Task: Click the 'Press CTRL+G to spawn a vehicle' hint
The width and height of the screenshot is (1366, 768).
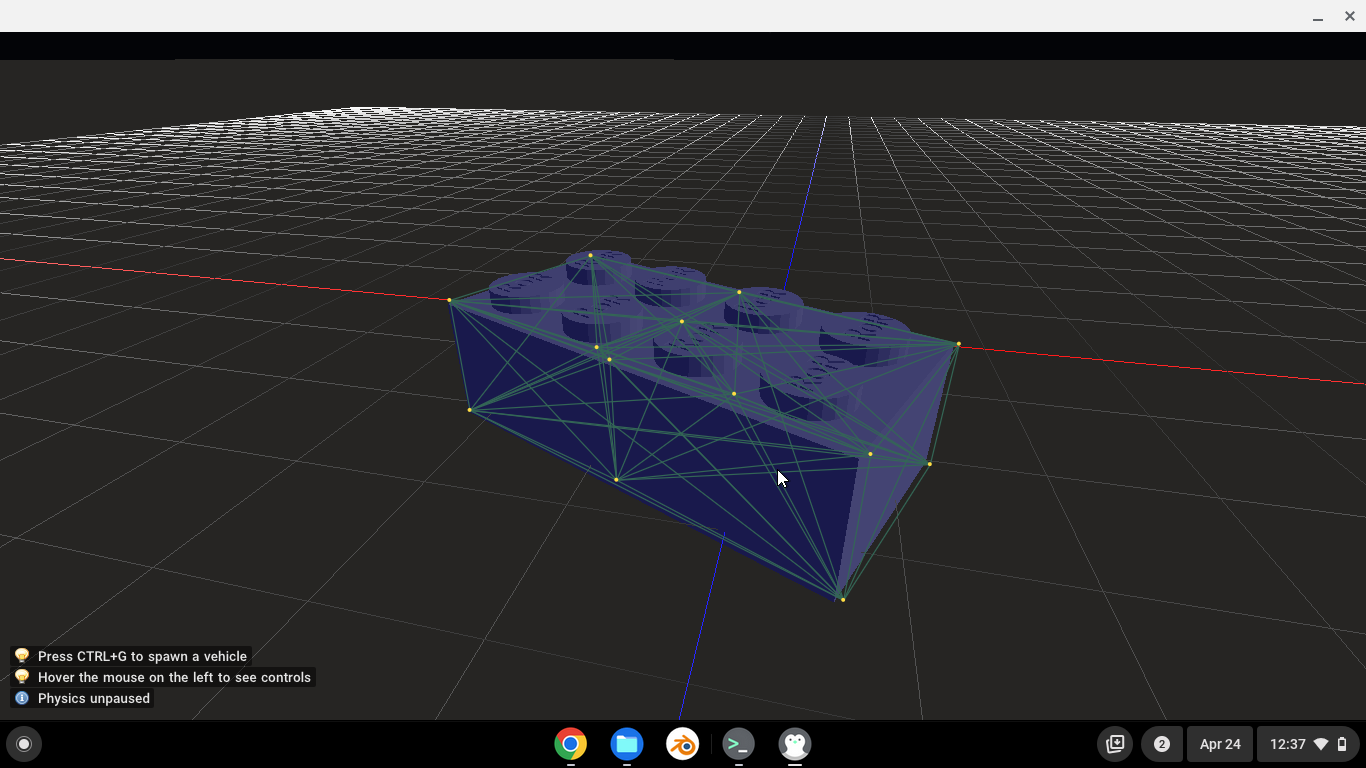Action: click(x=142, y=656)
